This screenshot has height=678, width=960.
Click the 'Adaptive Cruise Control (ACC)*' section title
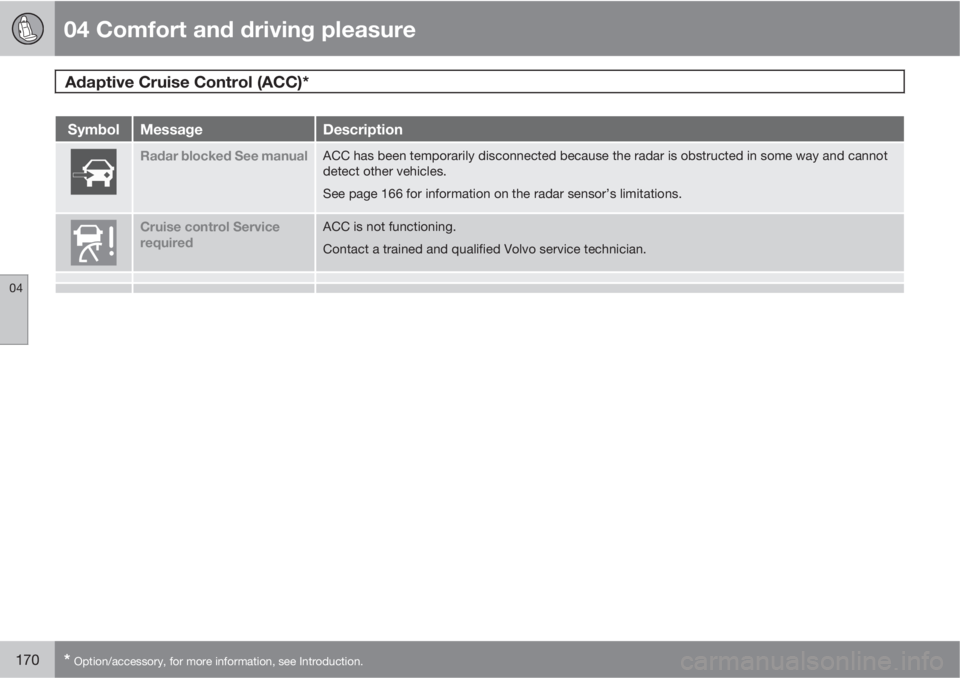click(x=187, y=82)
